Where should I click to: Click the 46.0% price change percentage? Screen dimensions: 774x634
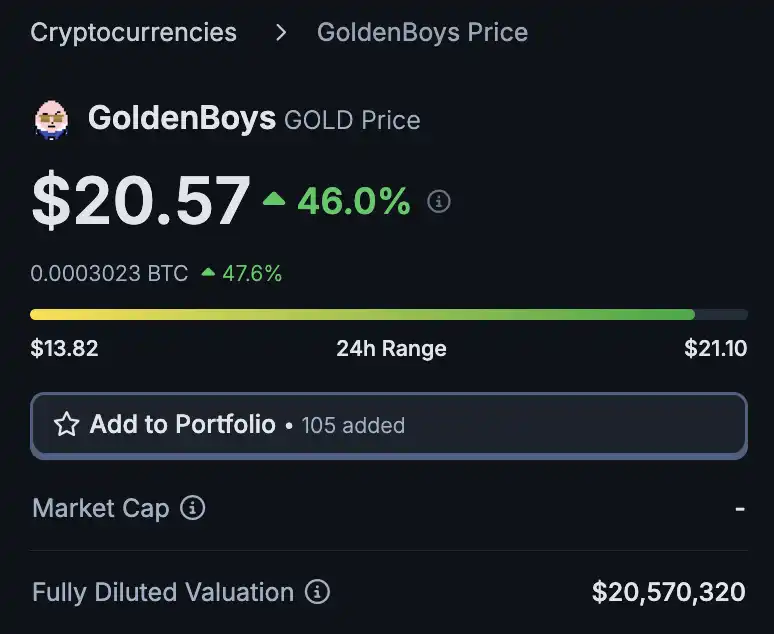pos(354,201)
